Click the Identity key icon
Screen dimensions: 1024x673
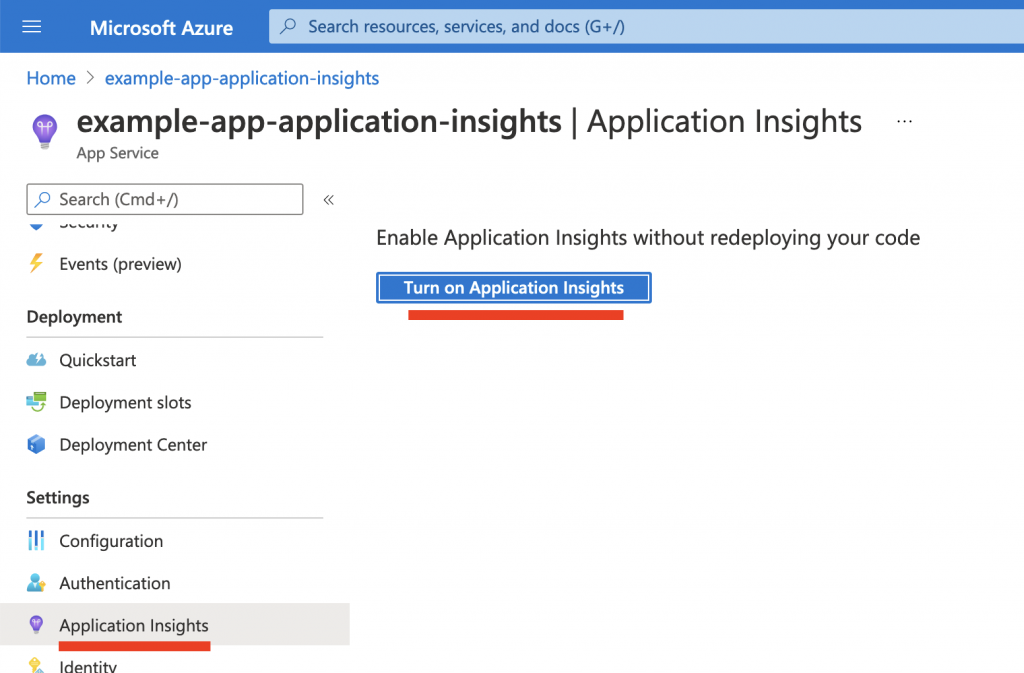(x=37, y=665)
